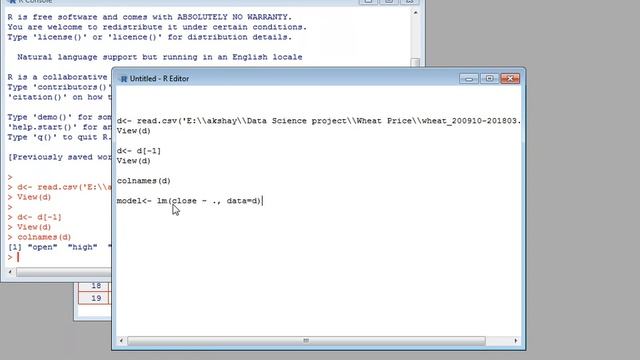Click the R Editor scroll right arrow
640x360 pixels.
(516, 341)
